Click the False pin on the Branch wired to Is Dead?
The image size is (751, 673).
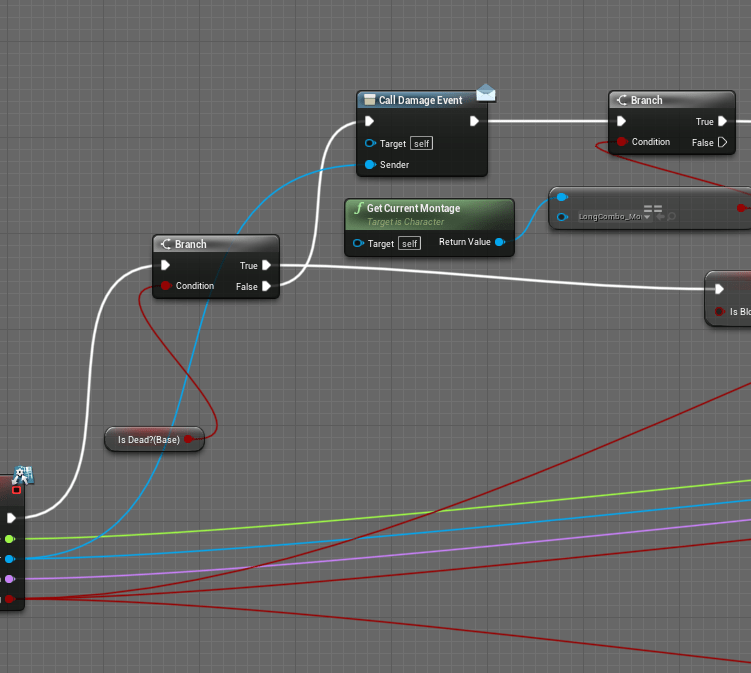tap(267, 286)
